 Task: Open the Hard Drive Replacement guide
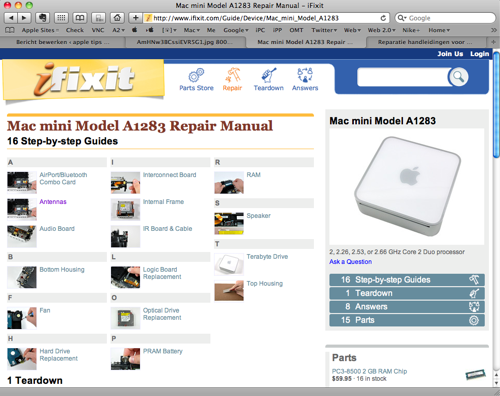(x=58, y=355)
